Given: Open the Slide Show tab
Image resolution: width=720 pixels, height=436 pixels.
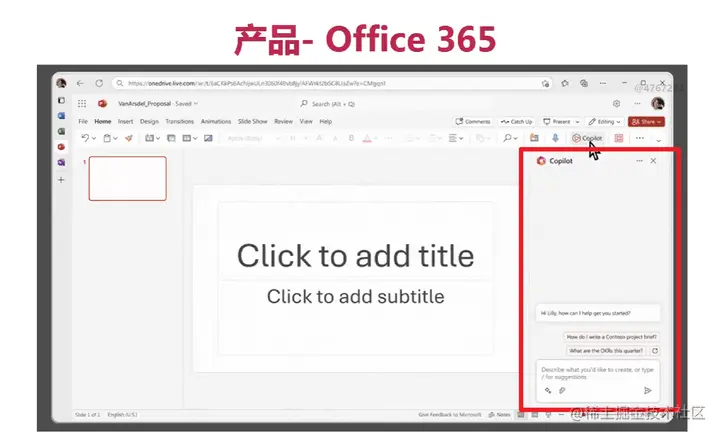Looking at the screenshot, I should [253, 122].
